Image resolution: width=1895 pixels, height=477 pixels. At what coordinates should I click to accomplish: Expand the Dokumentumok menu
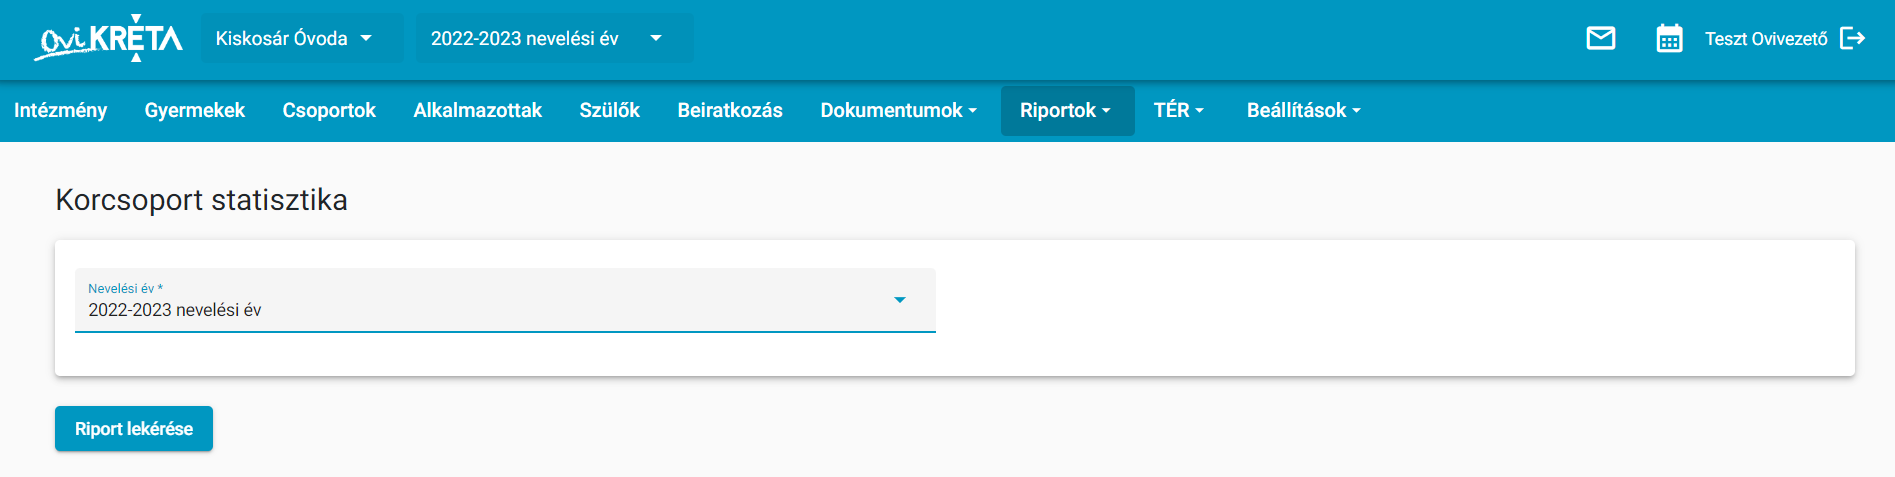tap(898, 110)
